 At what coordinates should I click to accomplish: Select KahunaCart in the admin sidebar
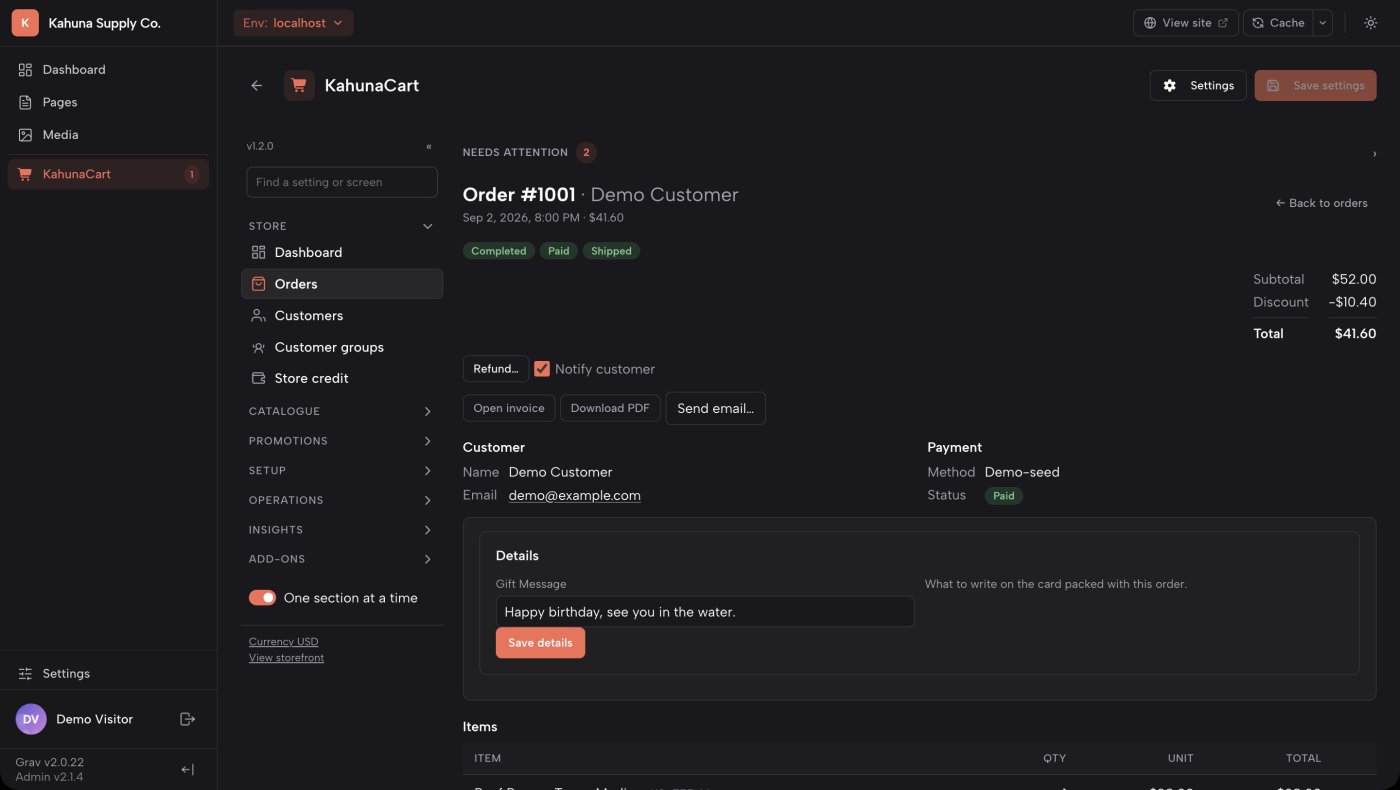pos(108,174)
